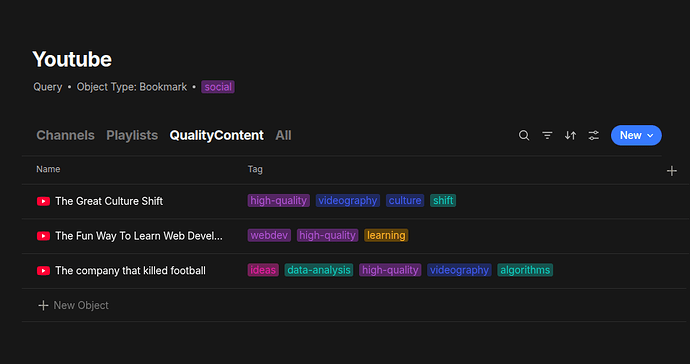
Task: Click high-quality tag in the Web Devel row
Action: click(x=327, y=235)
